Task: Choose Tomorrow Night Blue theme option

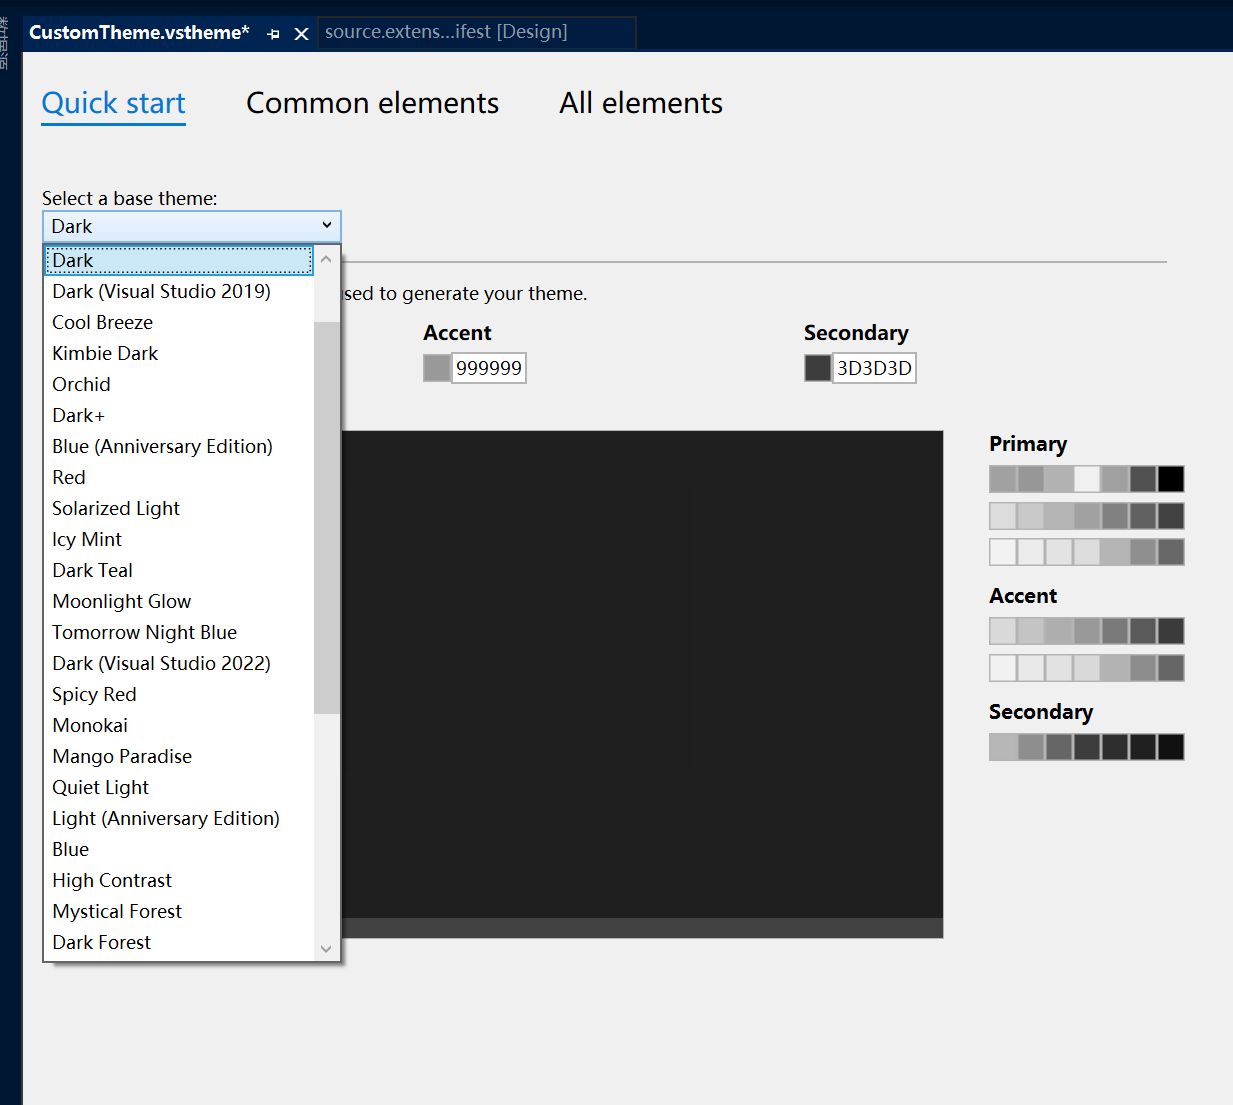Action: 144,632
